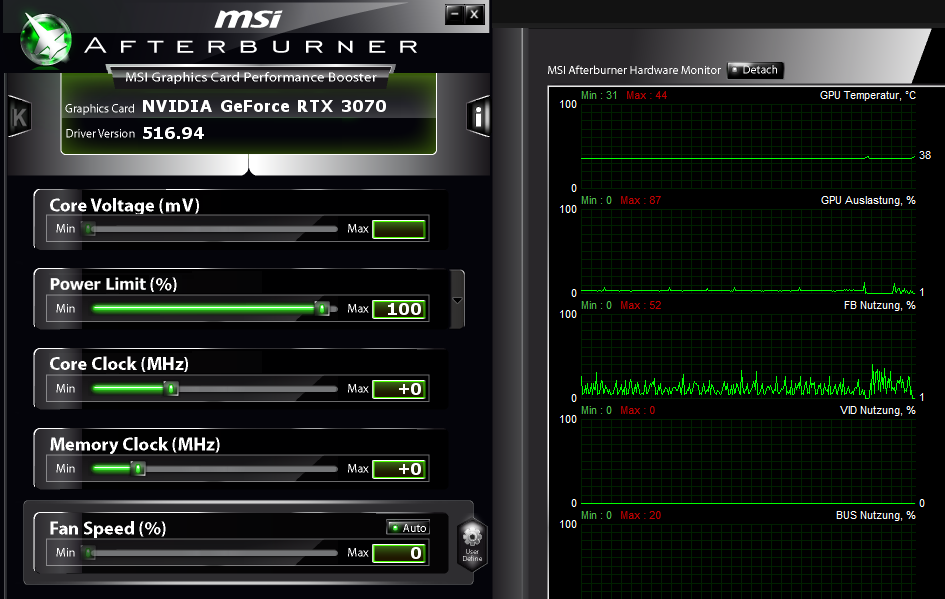
Task: Click driver version 516.94
Action: (x=173, y=133)
